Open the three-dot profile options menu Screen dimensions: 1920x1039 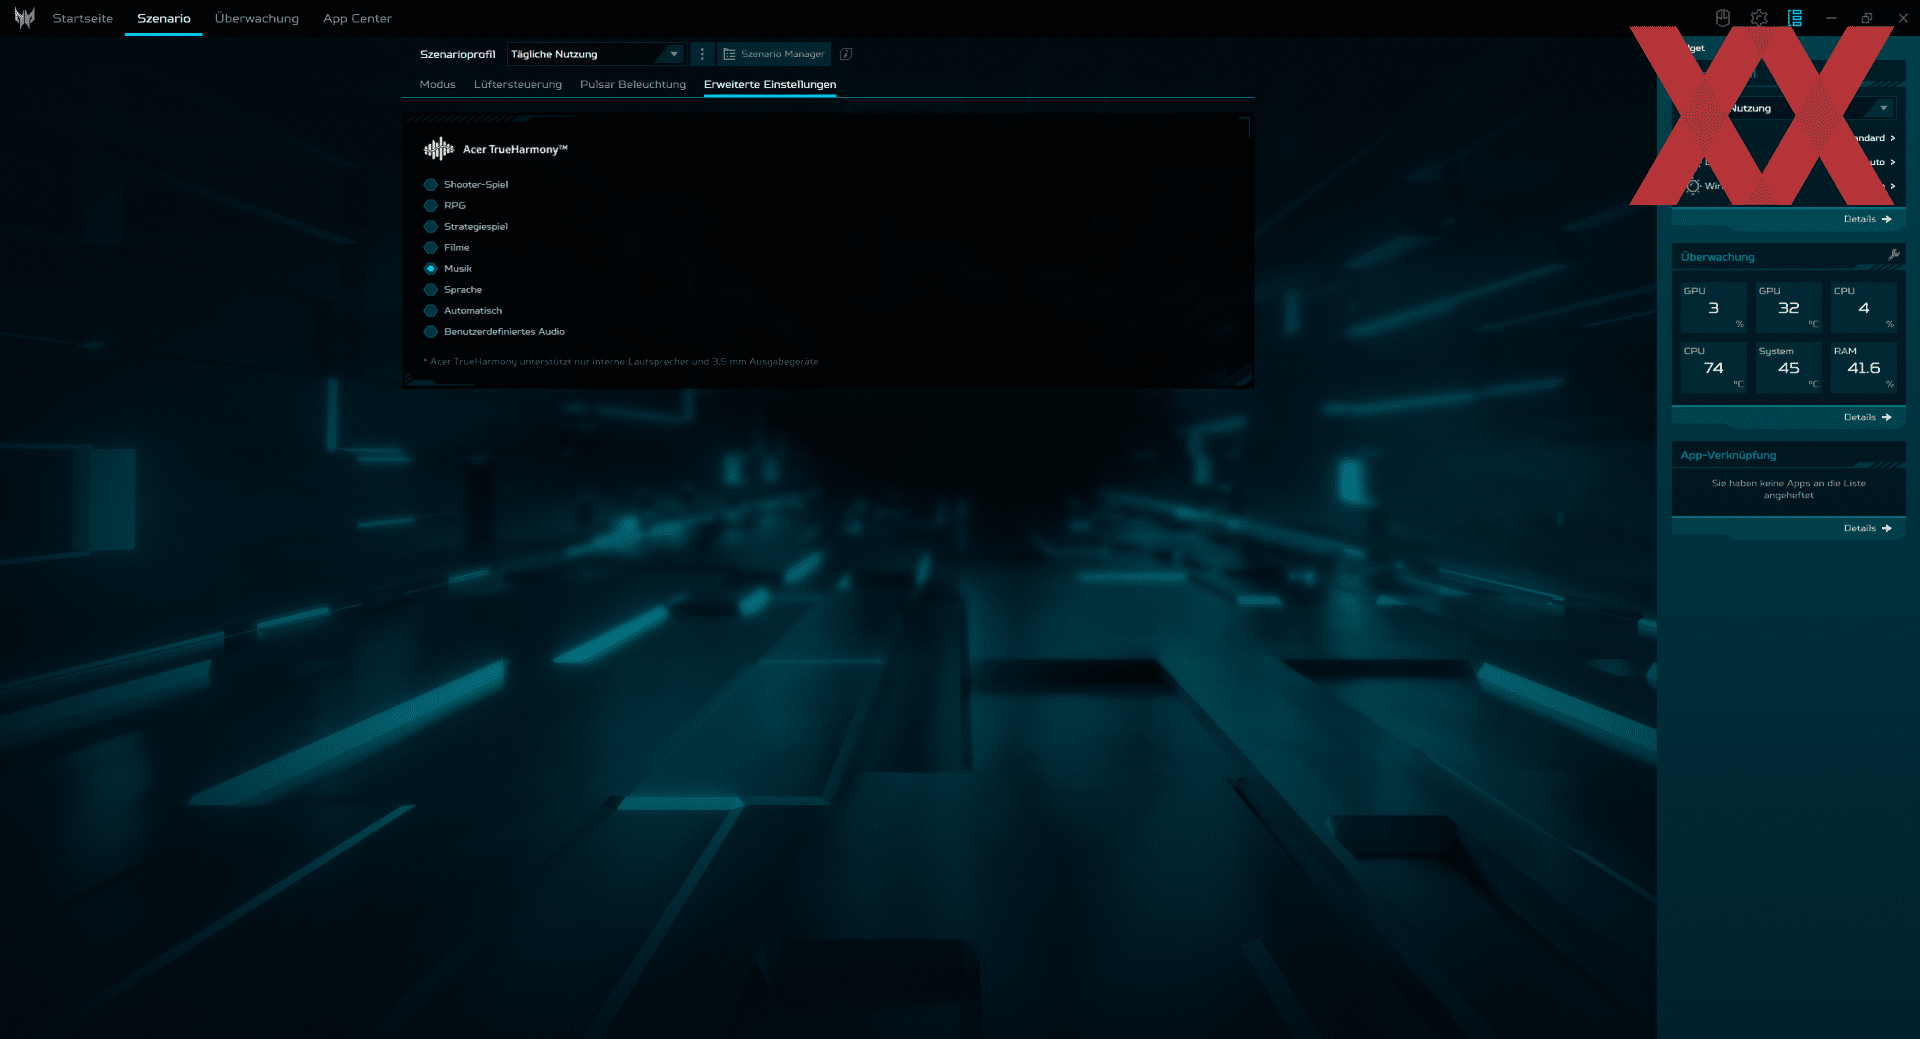702,54
